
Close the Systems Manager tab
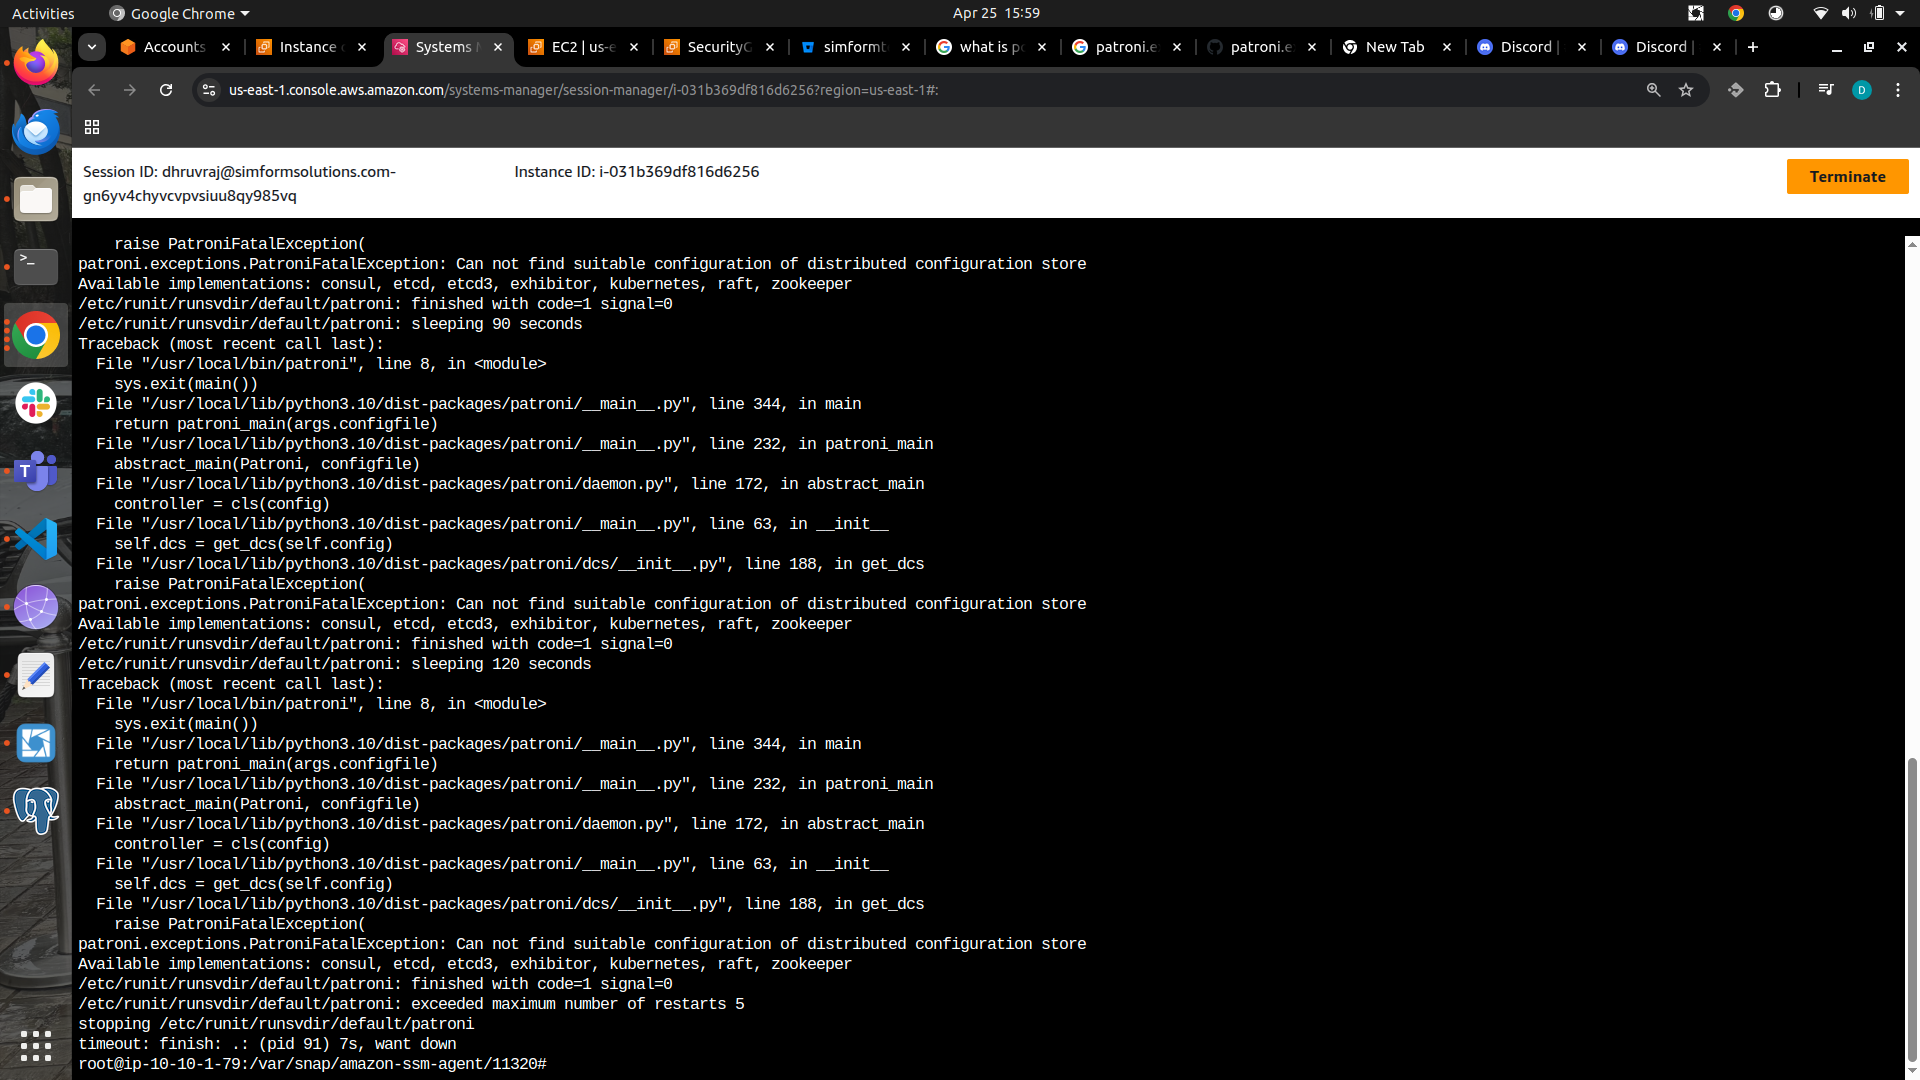click(498, 47)
